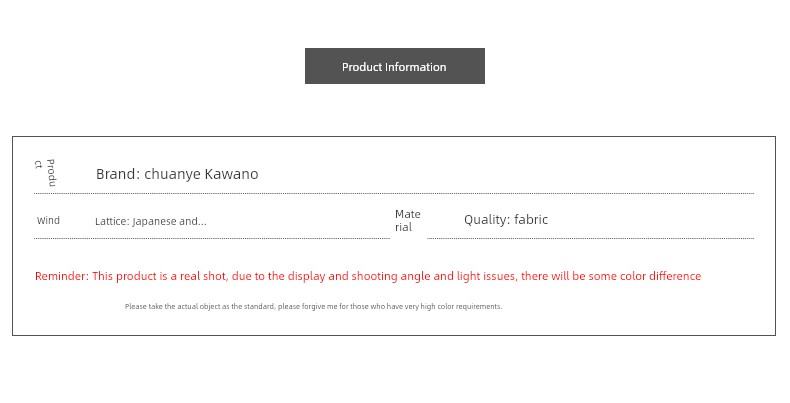The width and height of the screenshot is (790, 403).
Task: Click dotted divider under Quality: fabric
Action: tap(590, 238)
